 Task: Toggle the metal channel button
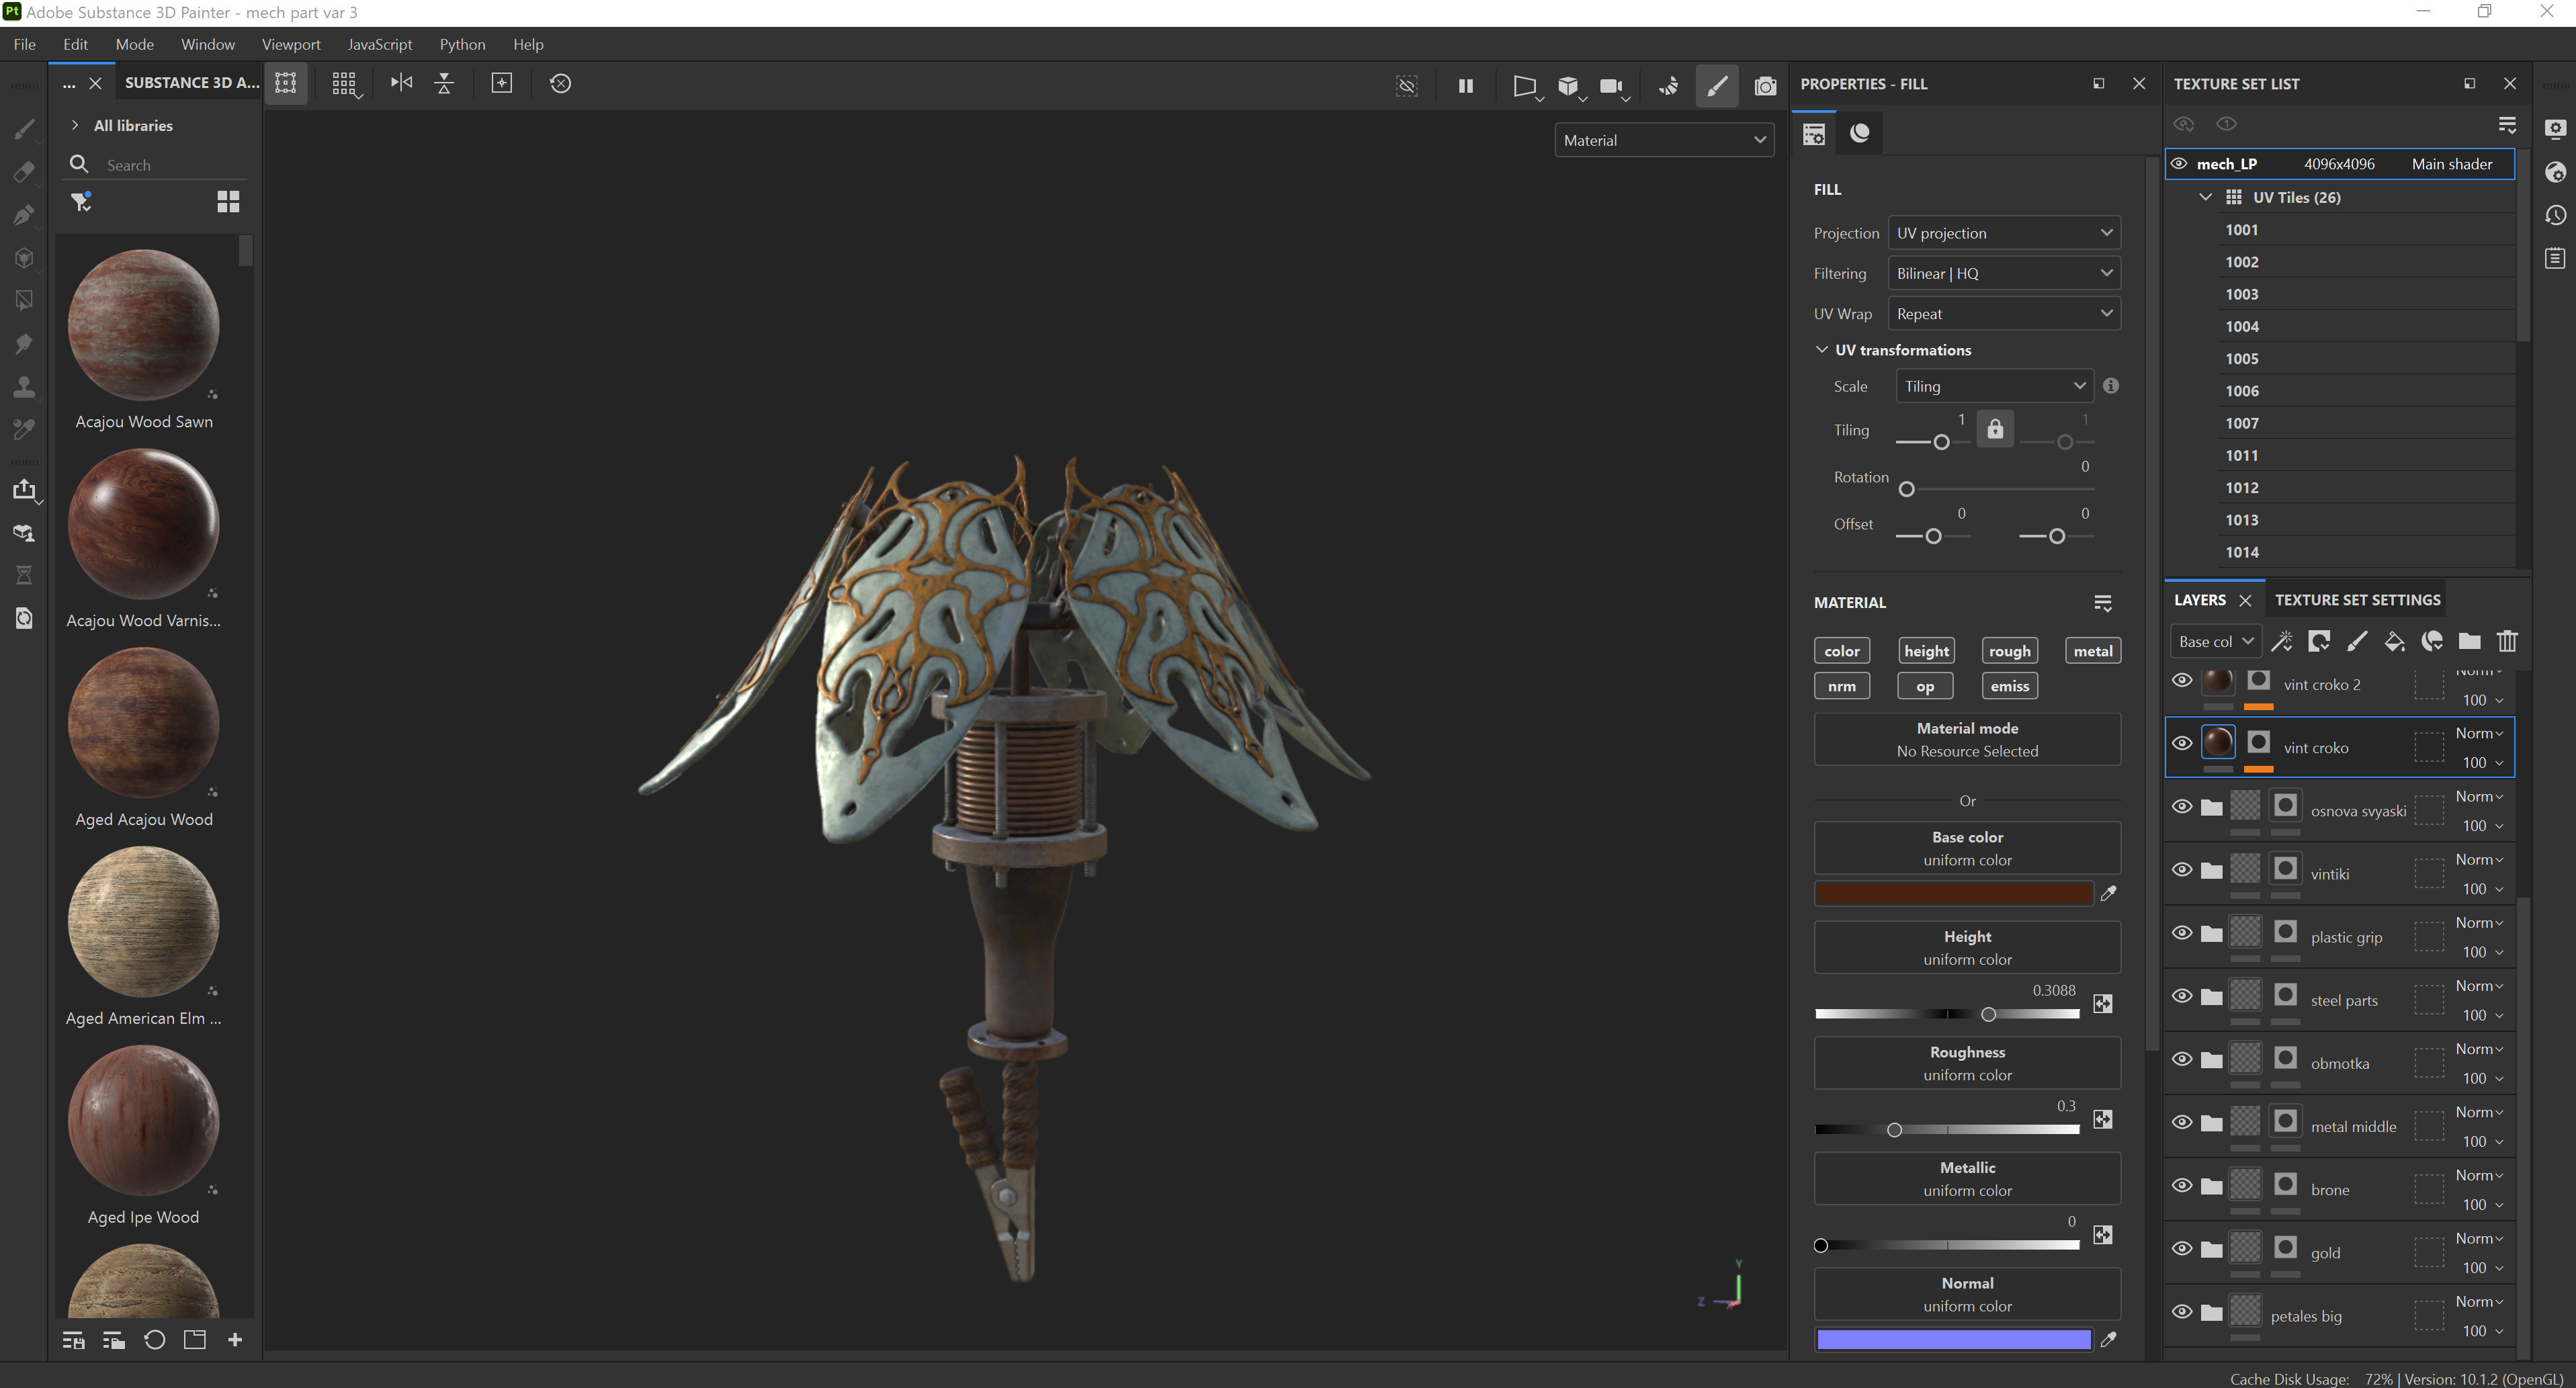point(2092,651)
